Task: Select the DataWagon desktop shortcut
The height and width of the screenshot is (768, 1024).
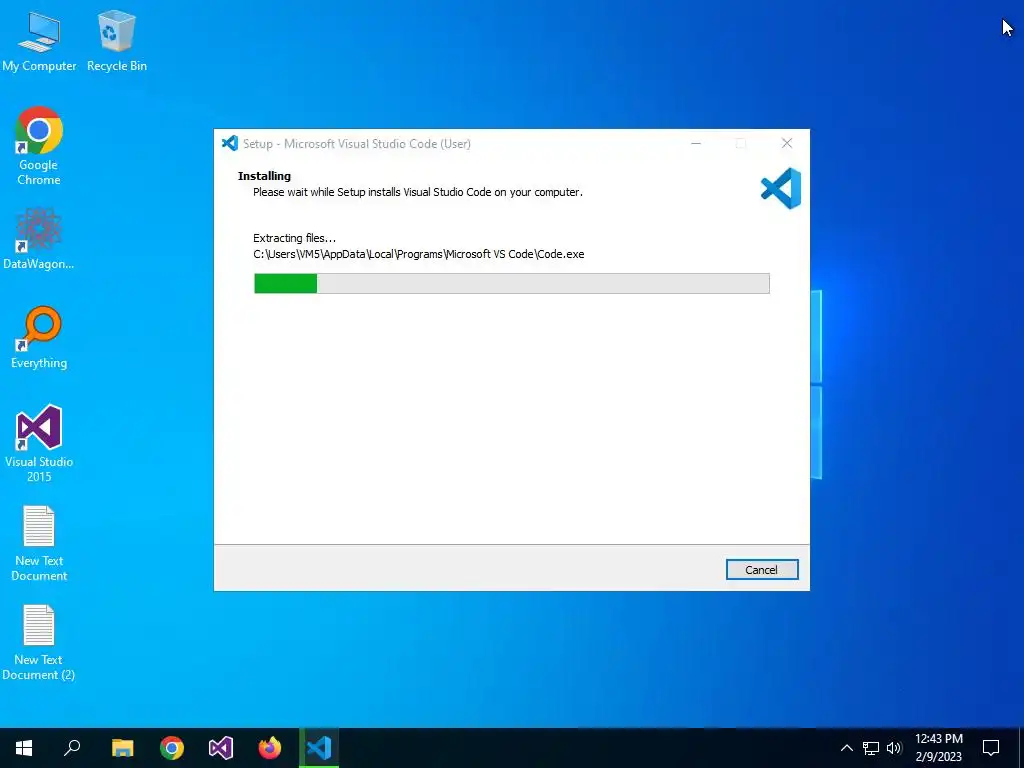Action: click(x=39, y=238)
